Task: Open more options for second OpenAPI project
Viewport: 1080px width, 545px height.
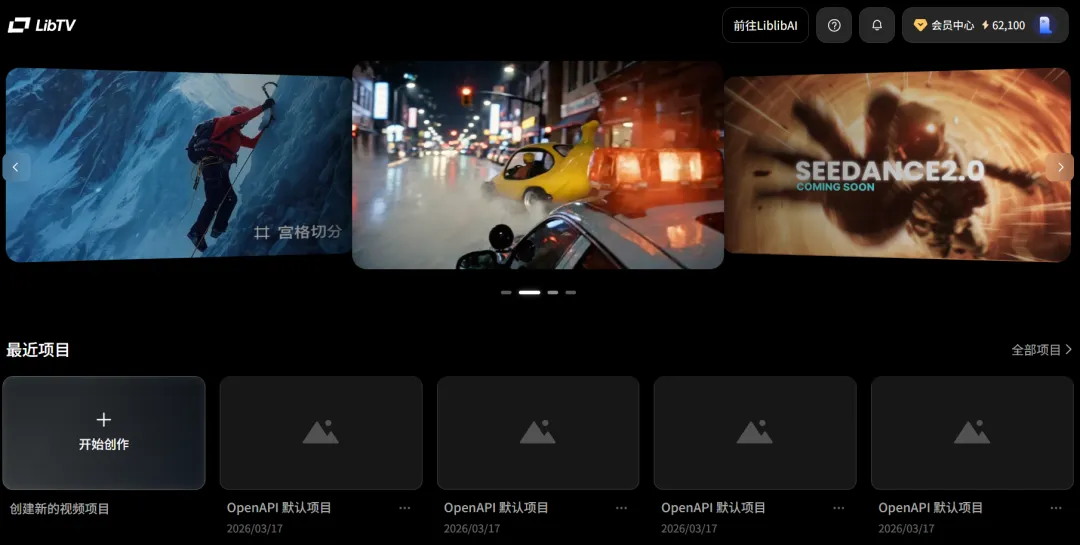Action: [621, 508]
